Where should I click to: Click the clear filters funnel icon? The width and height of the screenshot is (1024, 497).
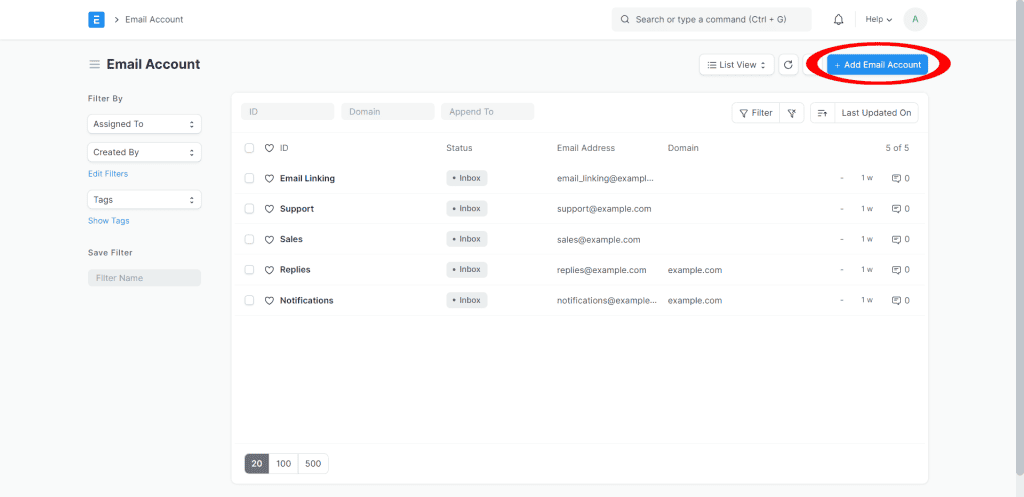pyautogui.click(x=791, y=113)
